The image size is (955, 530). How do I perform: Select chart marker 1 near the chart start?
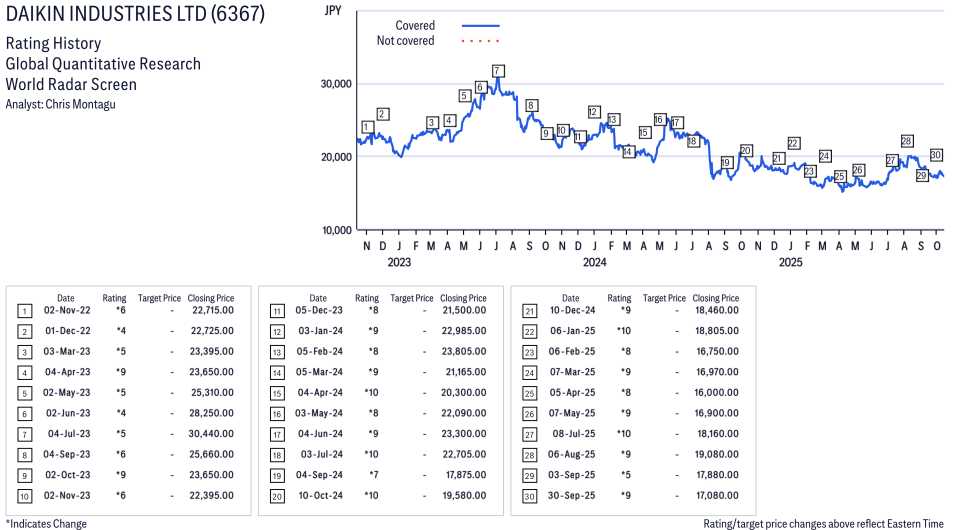coord(367,127)
